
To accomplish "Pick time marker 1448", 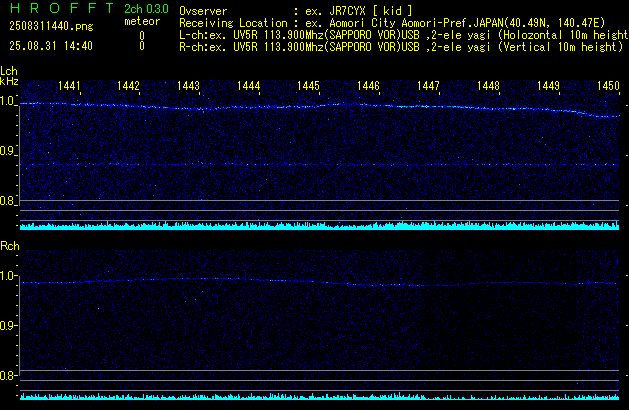I will [488, 86].
